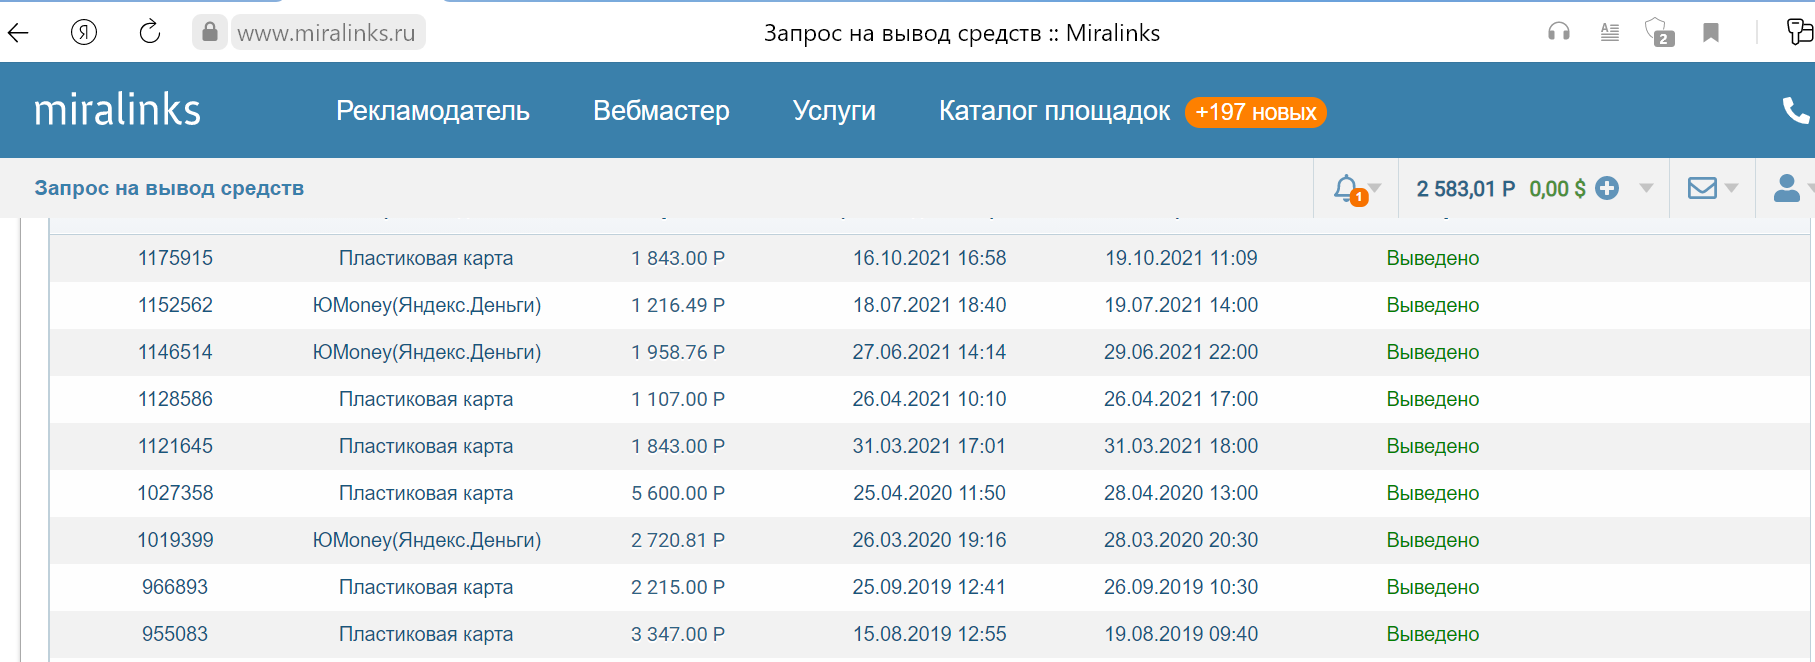This screenshot has width=1815, height=662.
Task: Bookmark this page with bookmark icon
Action: (1711, 33)
